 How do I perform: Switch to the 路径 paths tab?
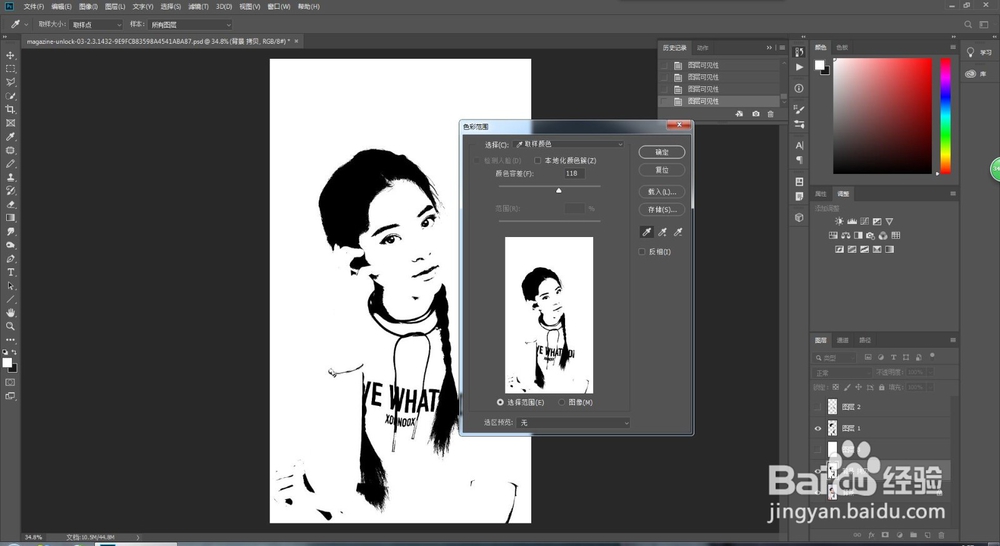(865, 341)
